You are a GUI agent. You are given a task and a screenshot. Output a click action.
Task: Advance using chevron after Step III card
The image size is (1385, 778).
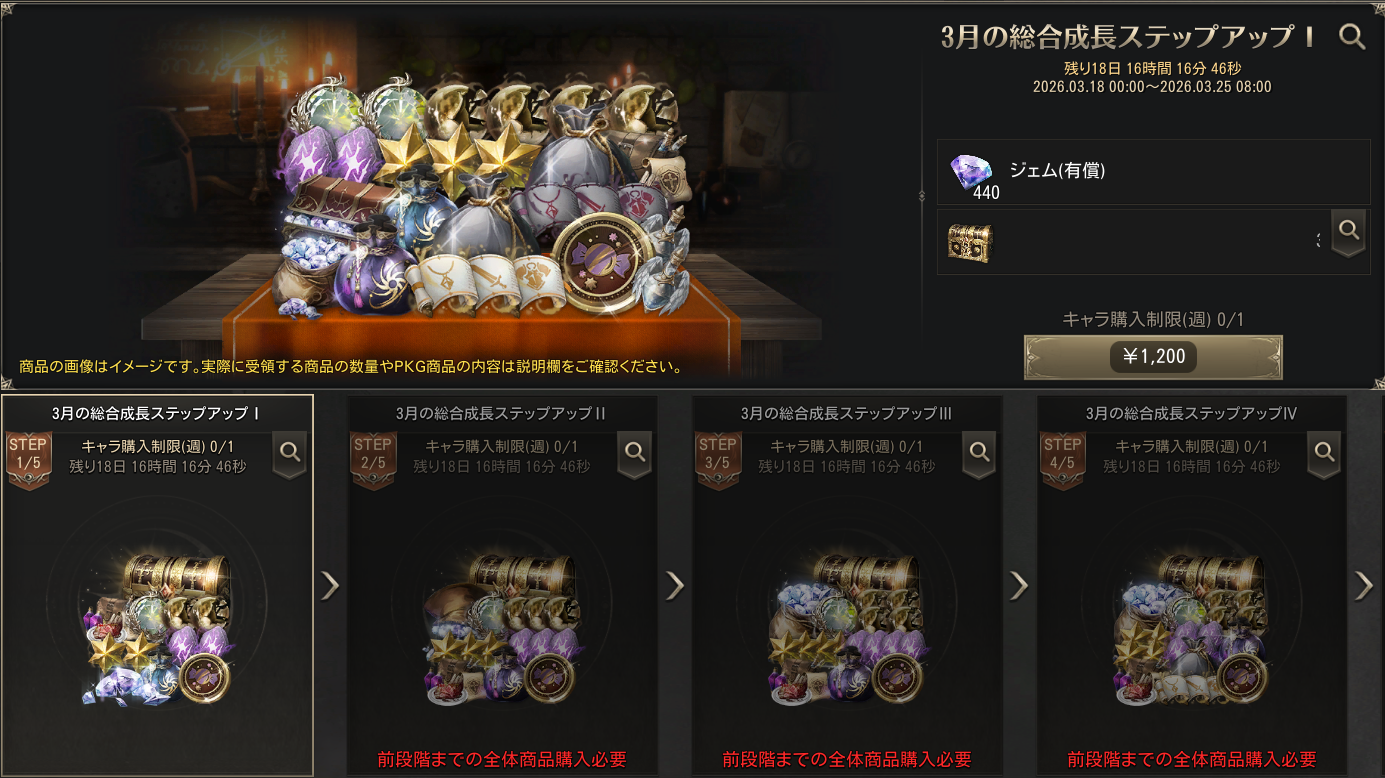pos(1020,585)
